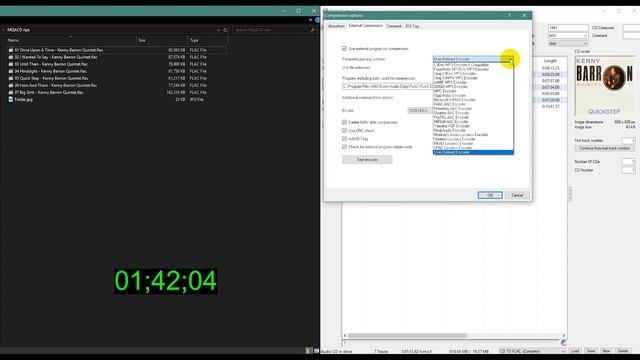640x360 pixels.
Task: Toggle 'Check for external programs return code'
Action: [344, 147]
